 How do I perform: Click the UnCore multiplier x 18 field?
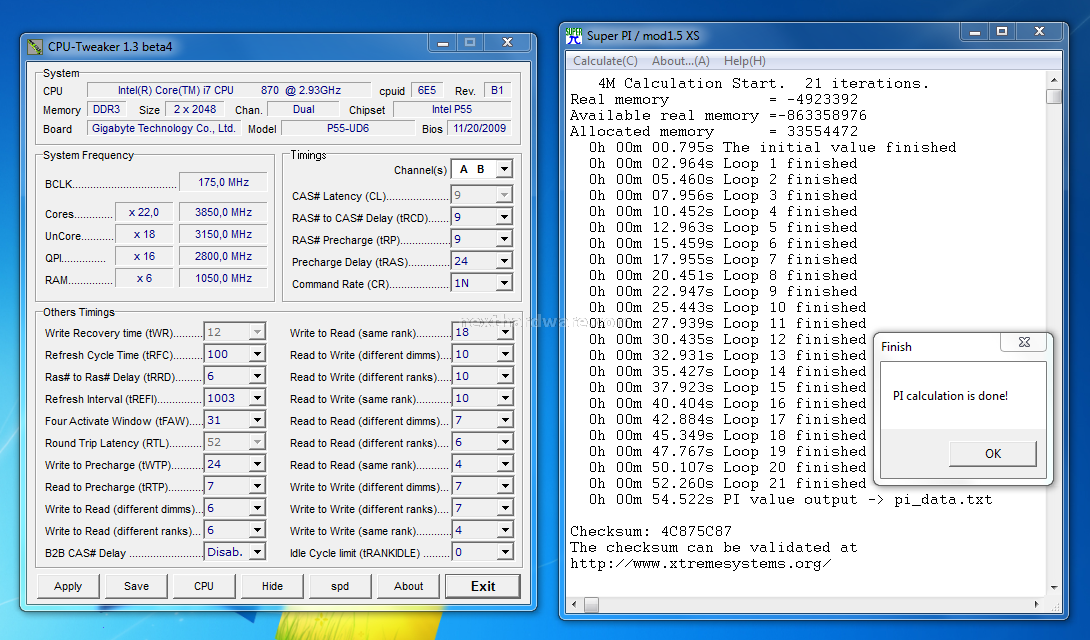tap(144, 234)
